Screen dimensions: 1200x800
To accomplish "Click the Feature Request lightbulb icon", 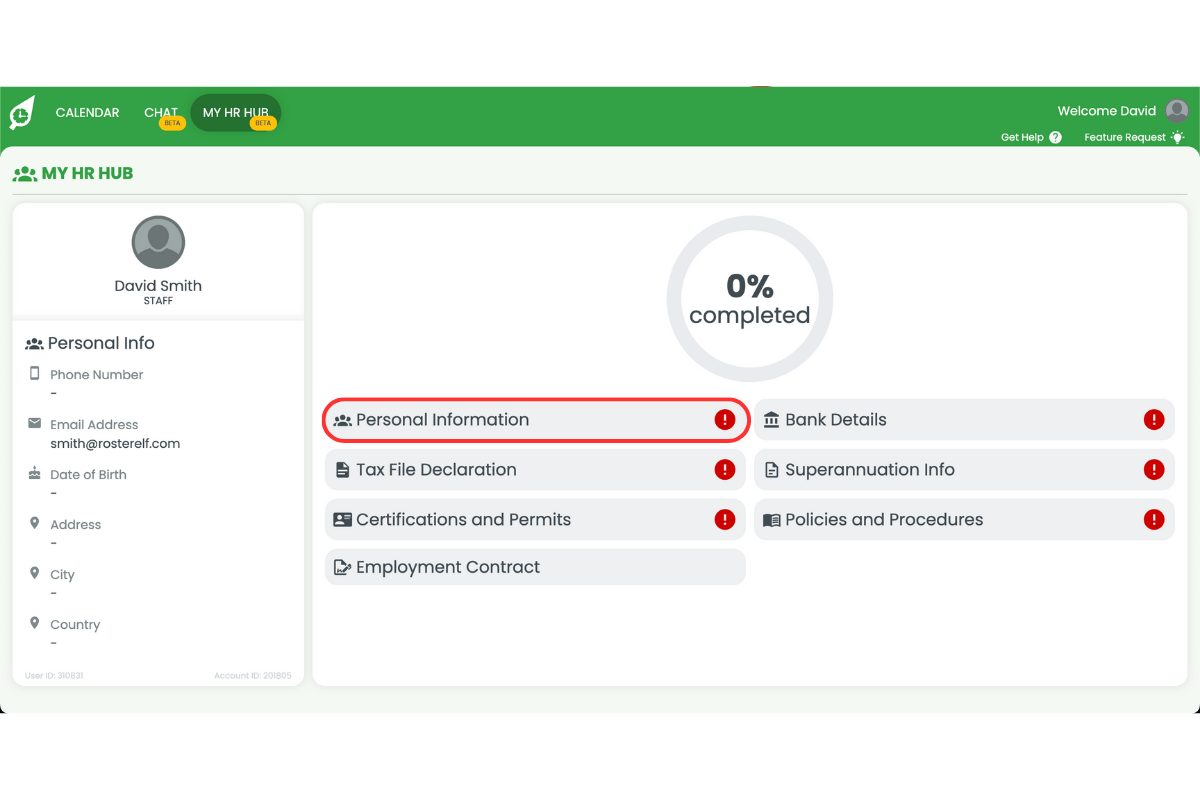I will 1177,137.
